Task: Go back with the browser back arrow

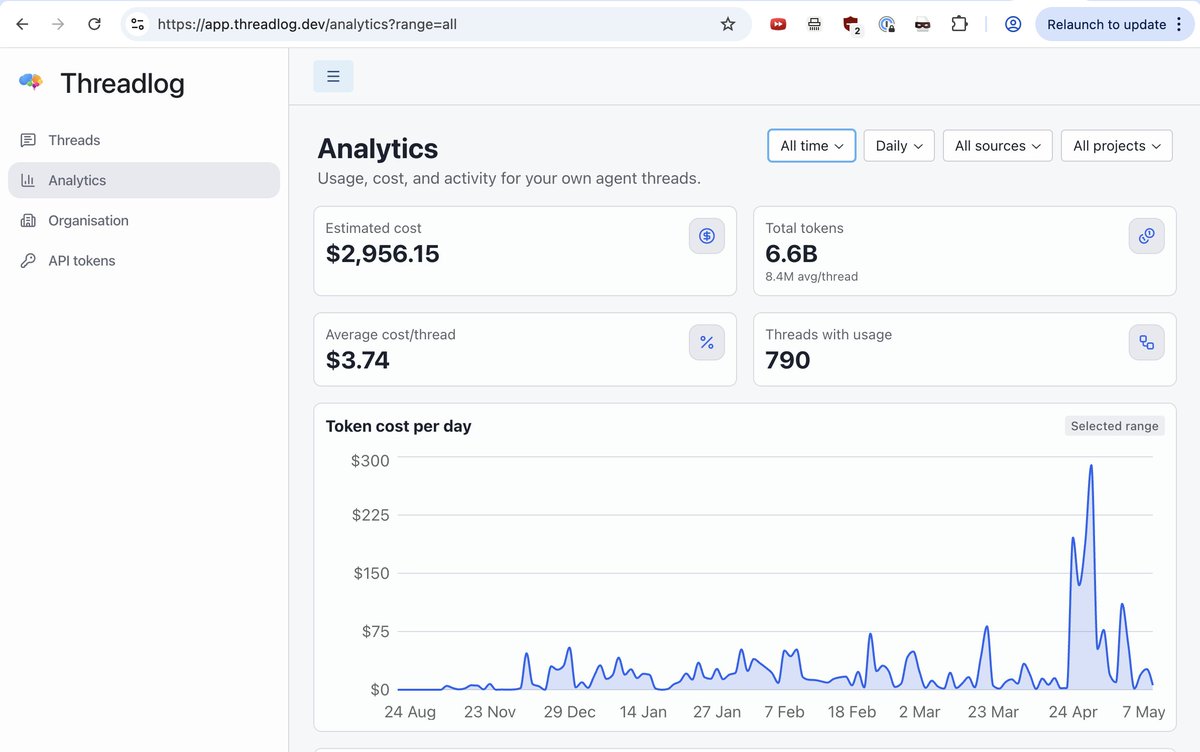Action: pyautogui.click(x=22, y=24)
